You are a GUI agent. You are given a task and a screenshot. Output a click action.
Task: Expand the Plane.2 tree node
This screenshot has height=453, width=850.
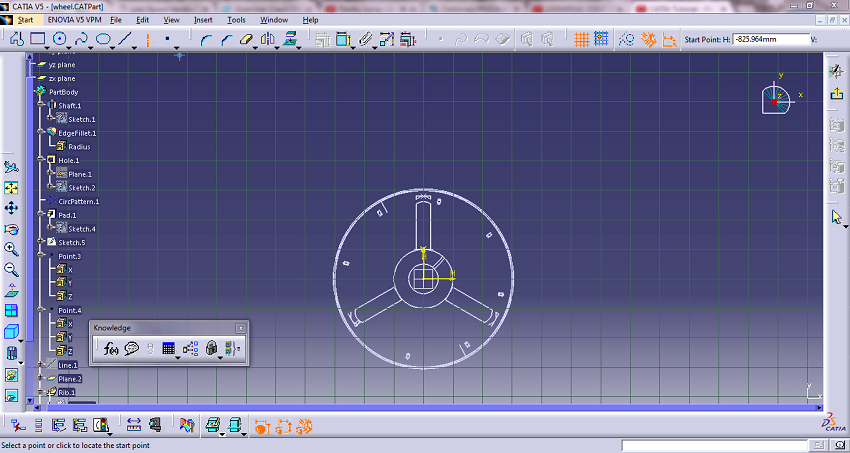[x=41, y=377]
